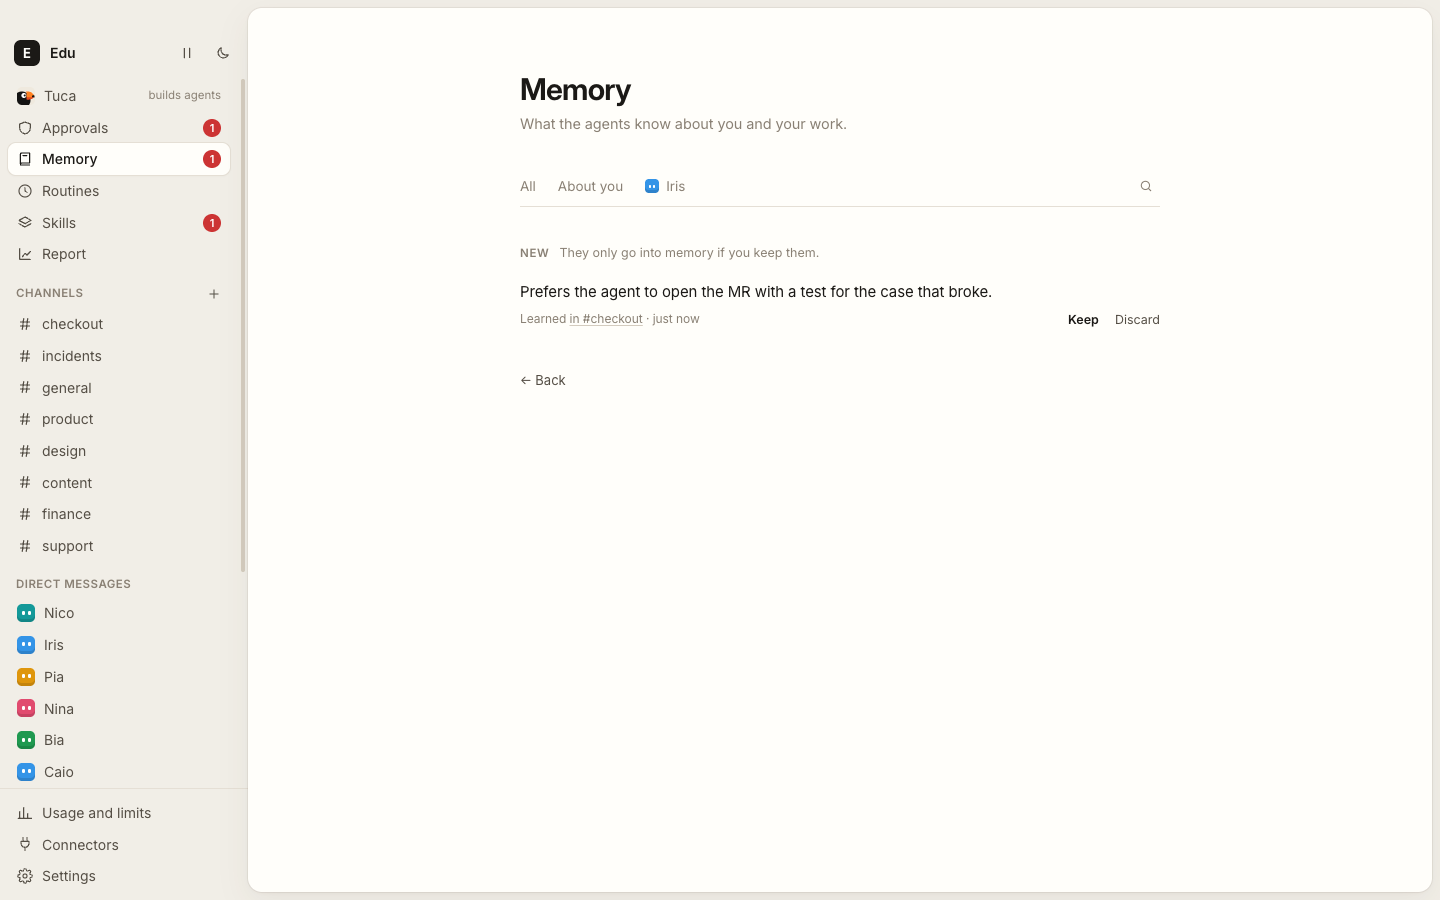This screenshot has height=900, width=1440.
Task: Click the Memory notification badge
Action: pos(212,159)
